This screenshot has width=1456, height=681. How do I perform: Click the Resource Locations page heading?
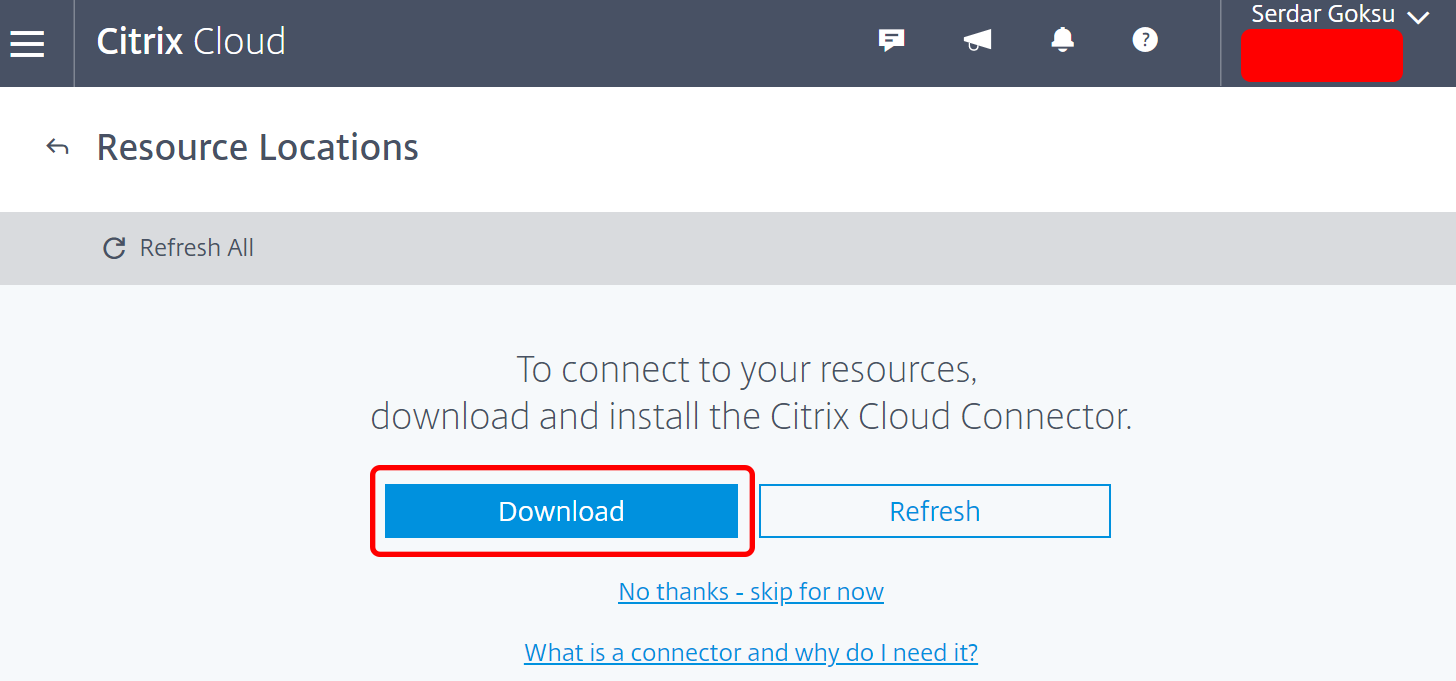(x=258, y=148)
